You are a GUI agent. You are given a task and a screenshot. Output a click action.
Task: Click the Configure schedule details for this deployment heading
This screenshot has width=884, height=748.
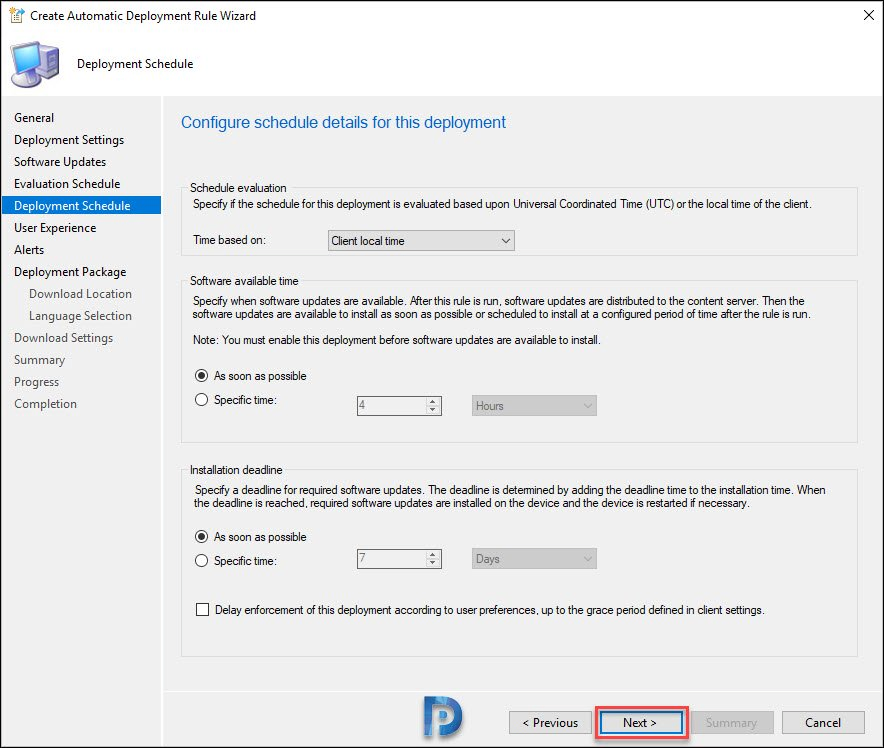343,122
